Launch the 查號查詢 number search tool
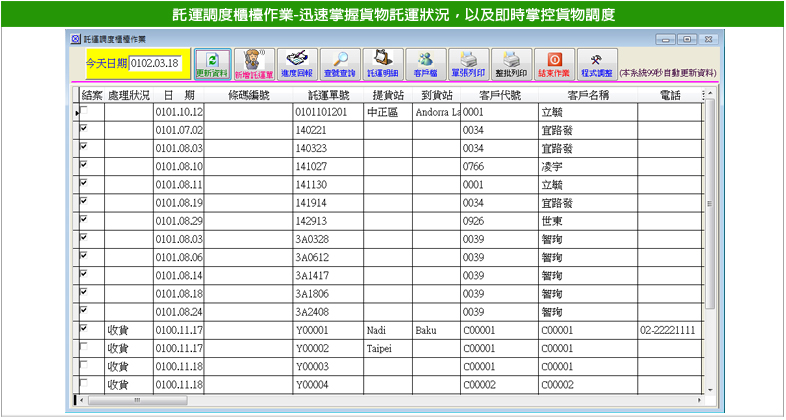This screenshot has width=786, height=420. tap(340, 65)
